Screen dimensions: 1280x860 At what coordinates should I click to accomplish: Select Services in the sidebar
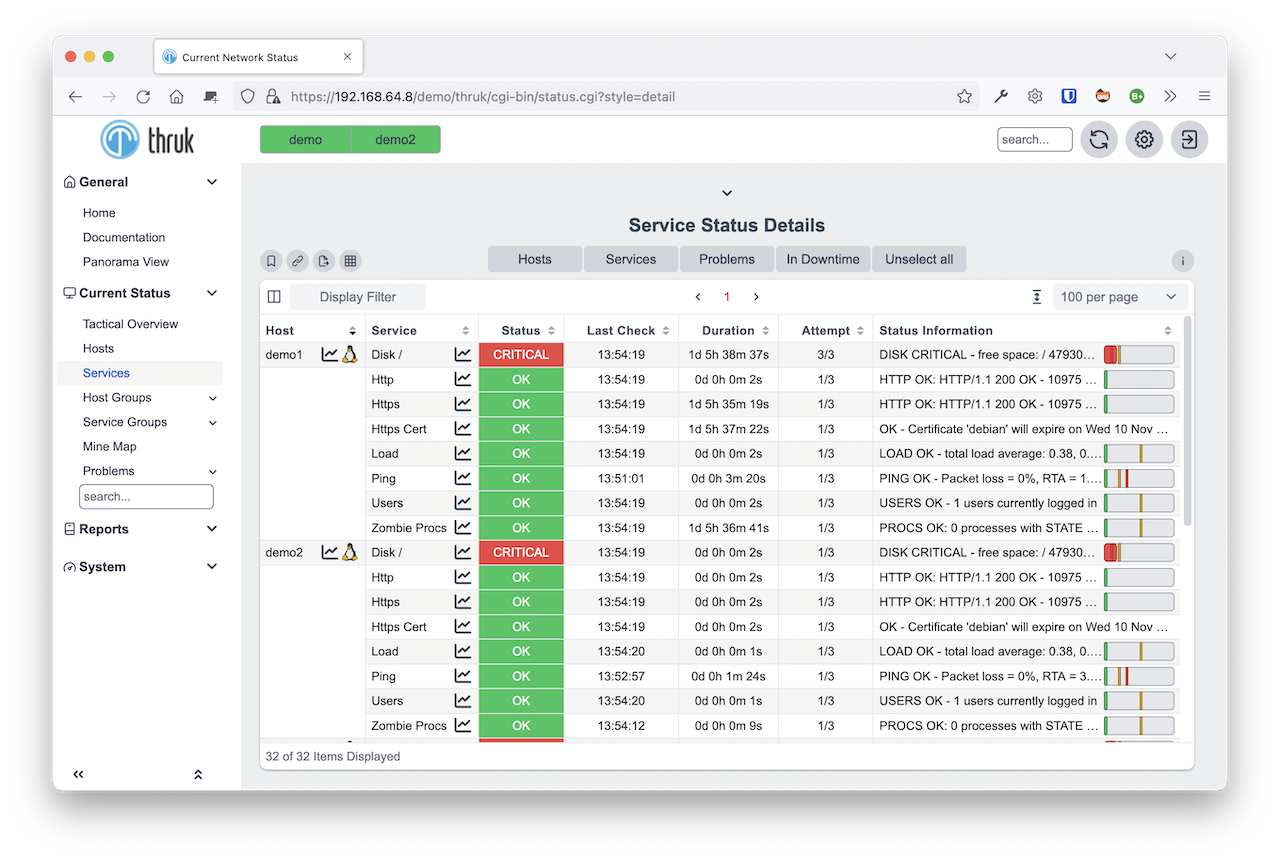[x=106, y=373]
